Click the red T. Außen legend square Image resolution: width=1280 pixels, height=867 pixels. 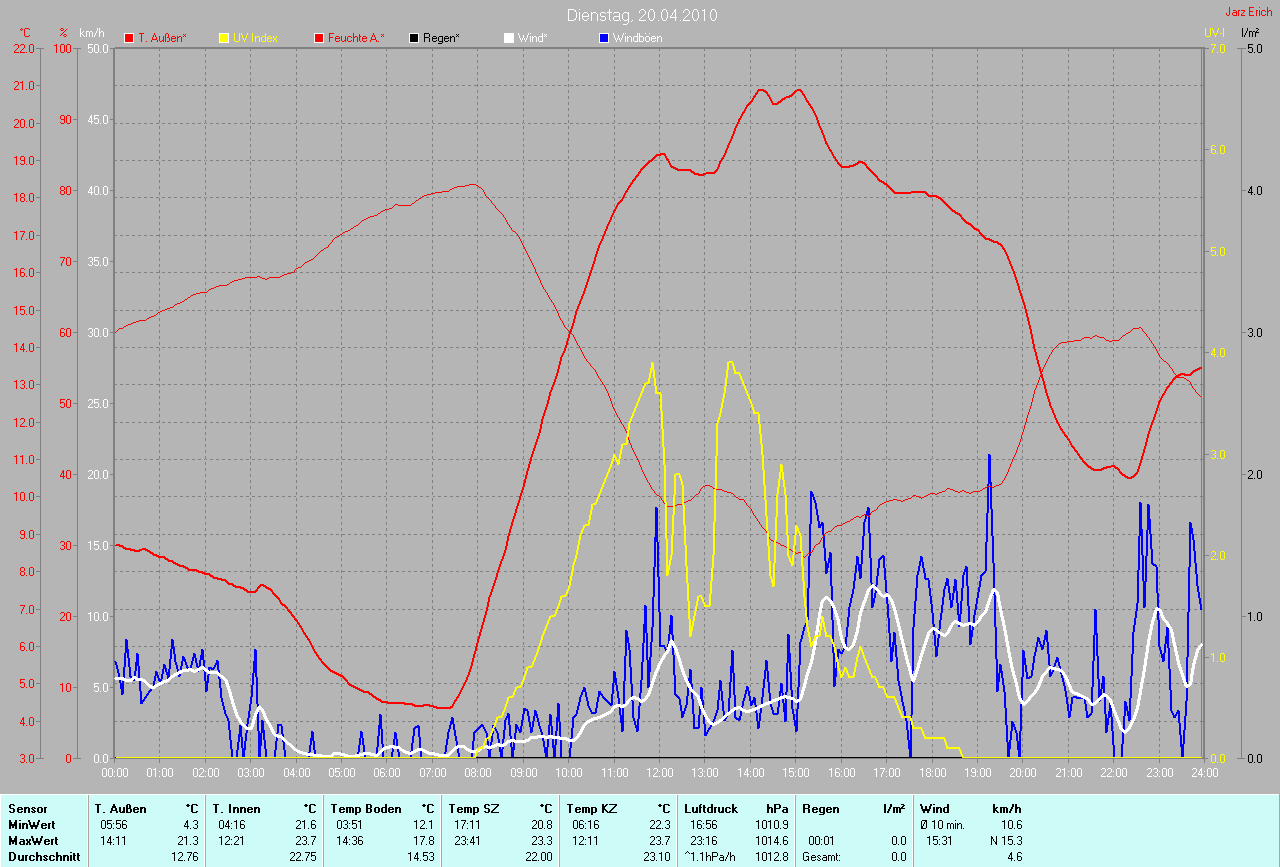click(129, 38)
